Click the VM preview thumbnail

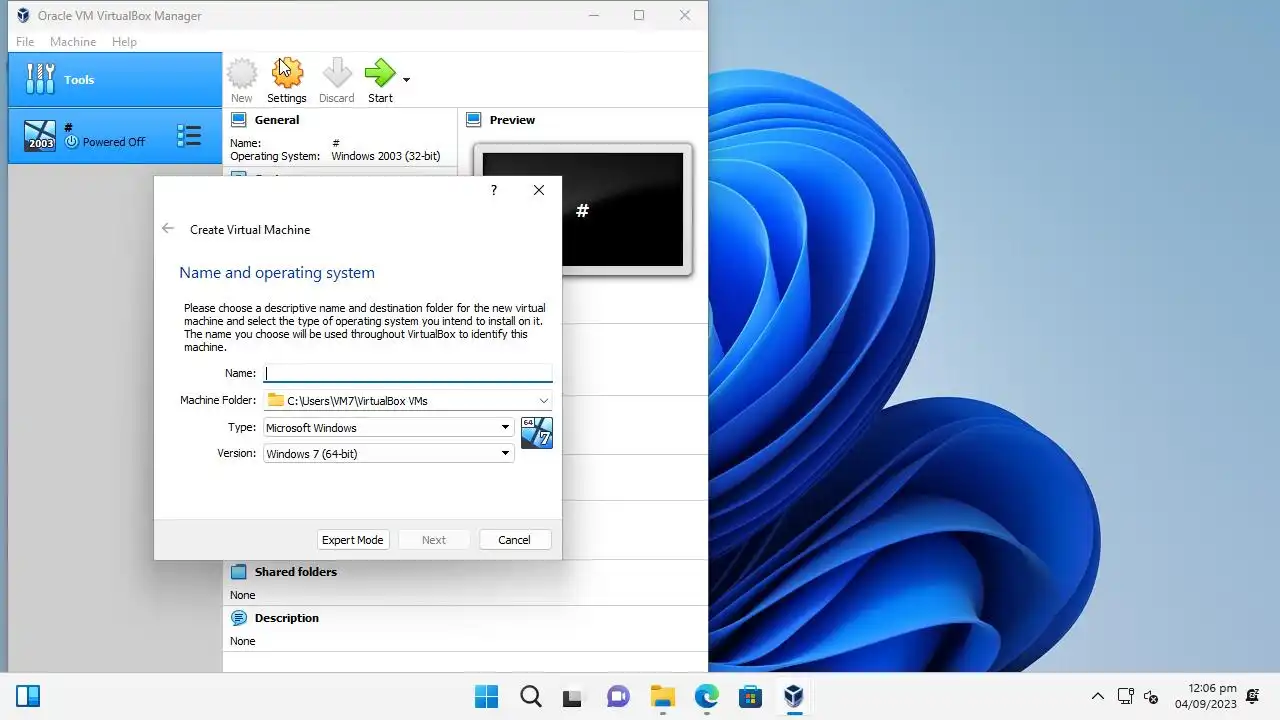(x=582, y=210)
